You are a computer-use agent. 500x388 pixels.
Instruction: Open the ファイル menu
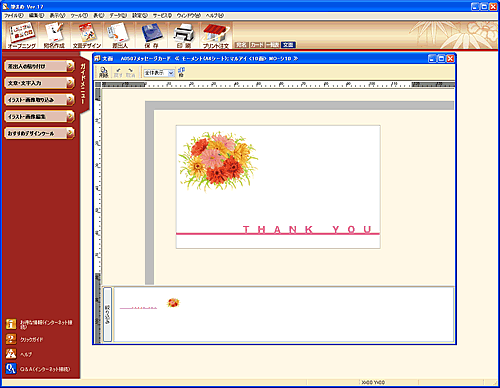[13, 15]
